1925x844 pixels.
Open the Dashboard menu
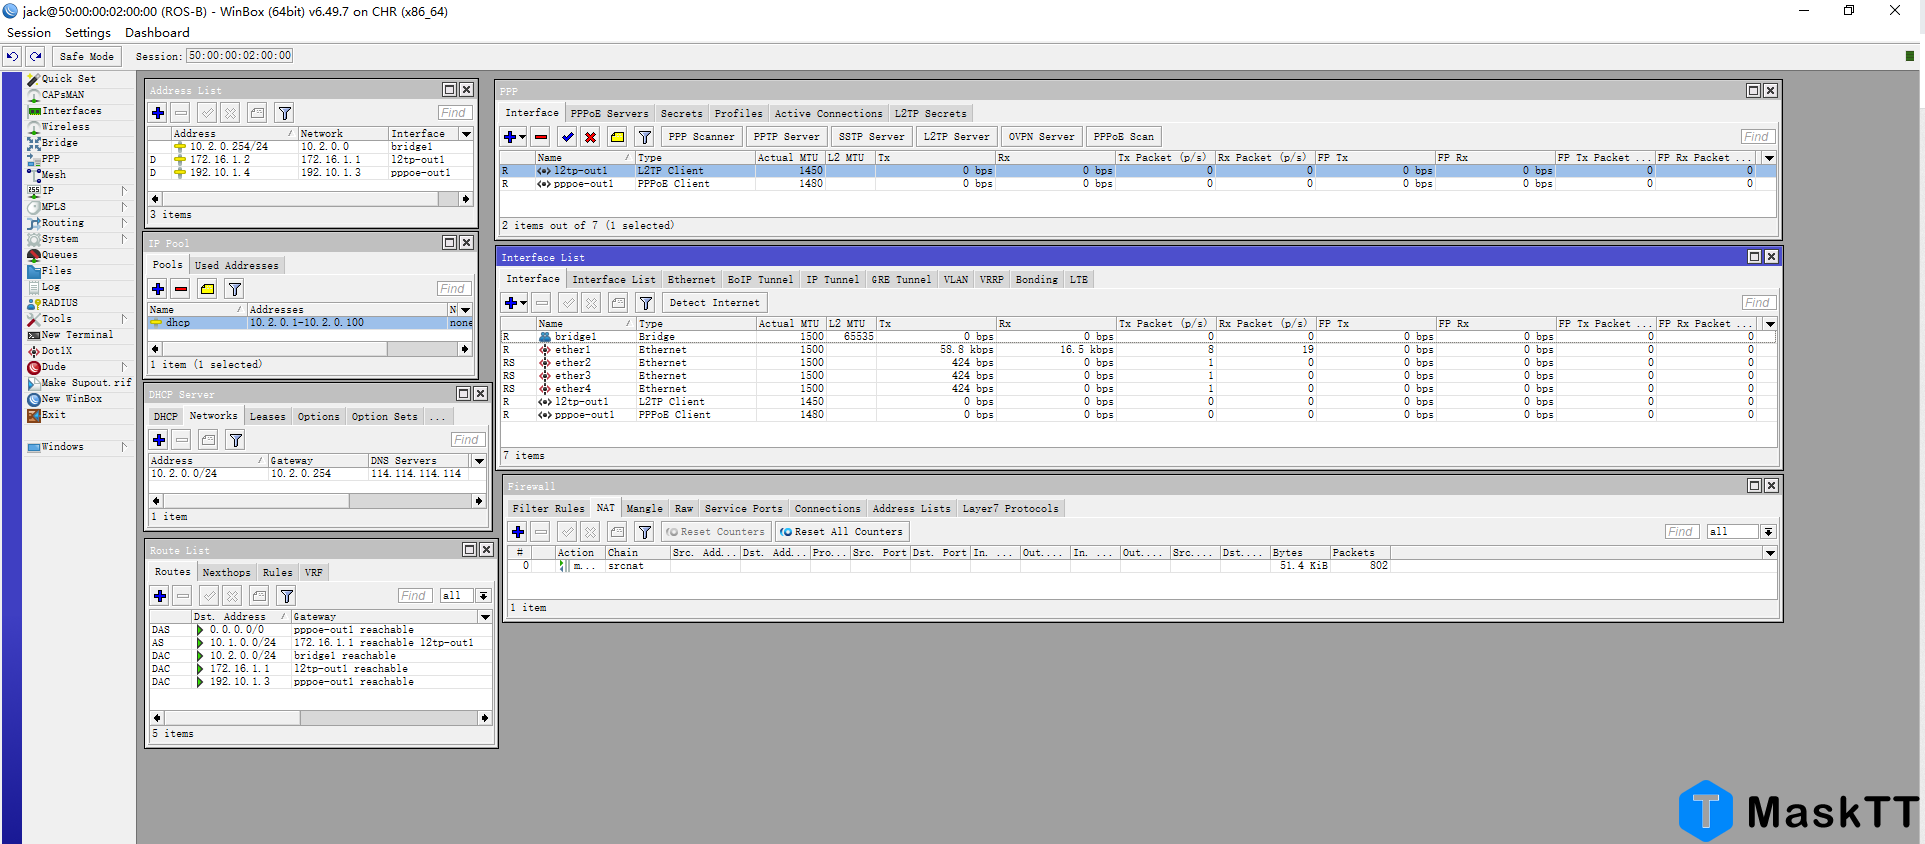[157, 33]
